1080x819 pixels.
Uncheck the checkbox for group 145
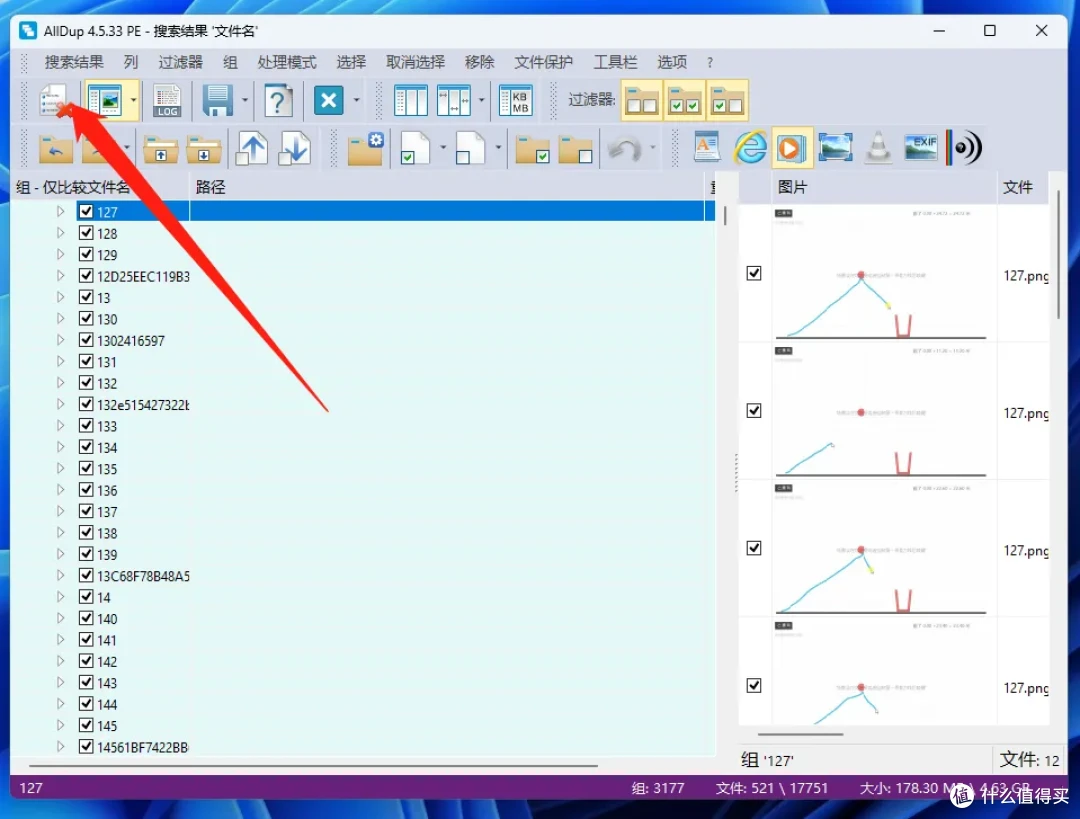[86, 725]
